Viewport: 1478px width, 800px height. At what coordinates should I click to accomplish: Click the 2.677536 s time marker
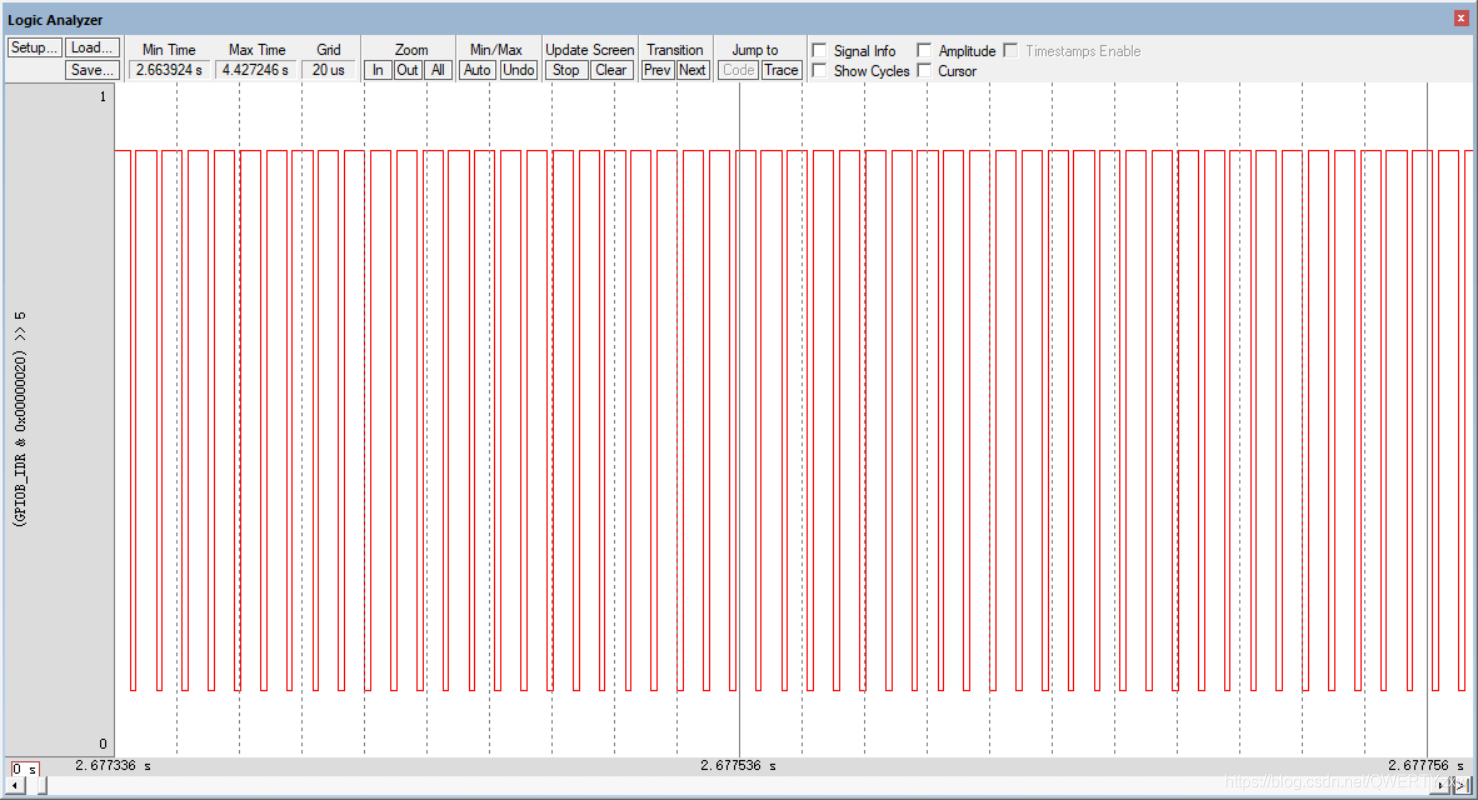tap(738, 766)
